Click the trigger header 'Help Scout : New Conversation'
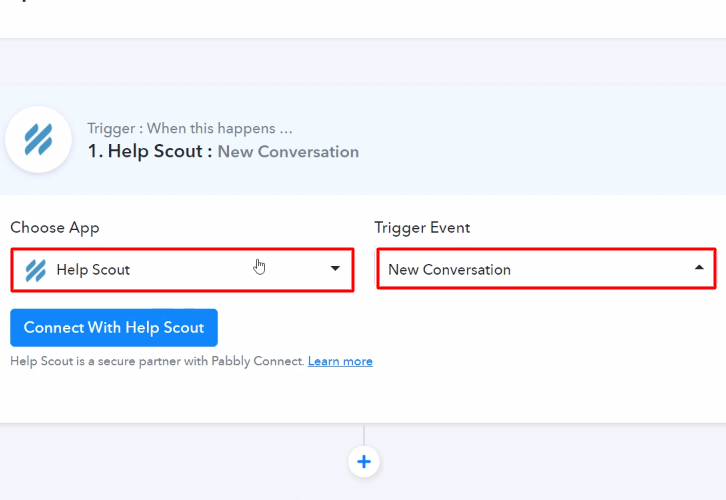Screen dimensions: 726x500 pos(223,151)
